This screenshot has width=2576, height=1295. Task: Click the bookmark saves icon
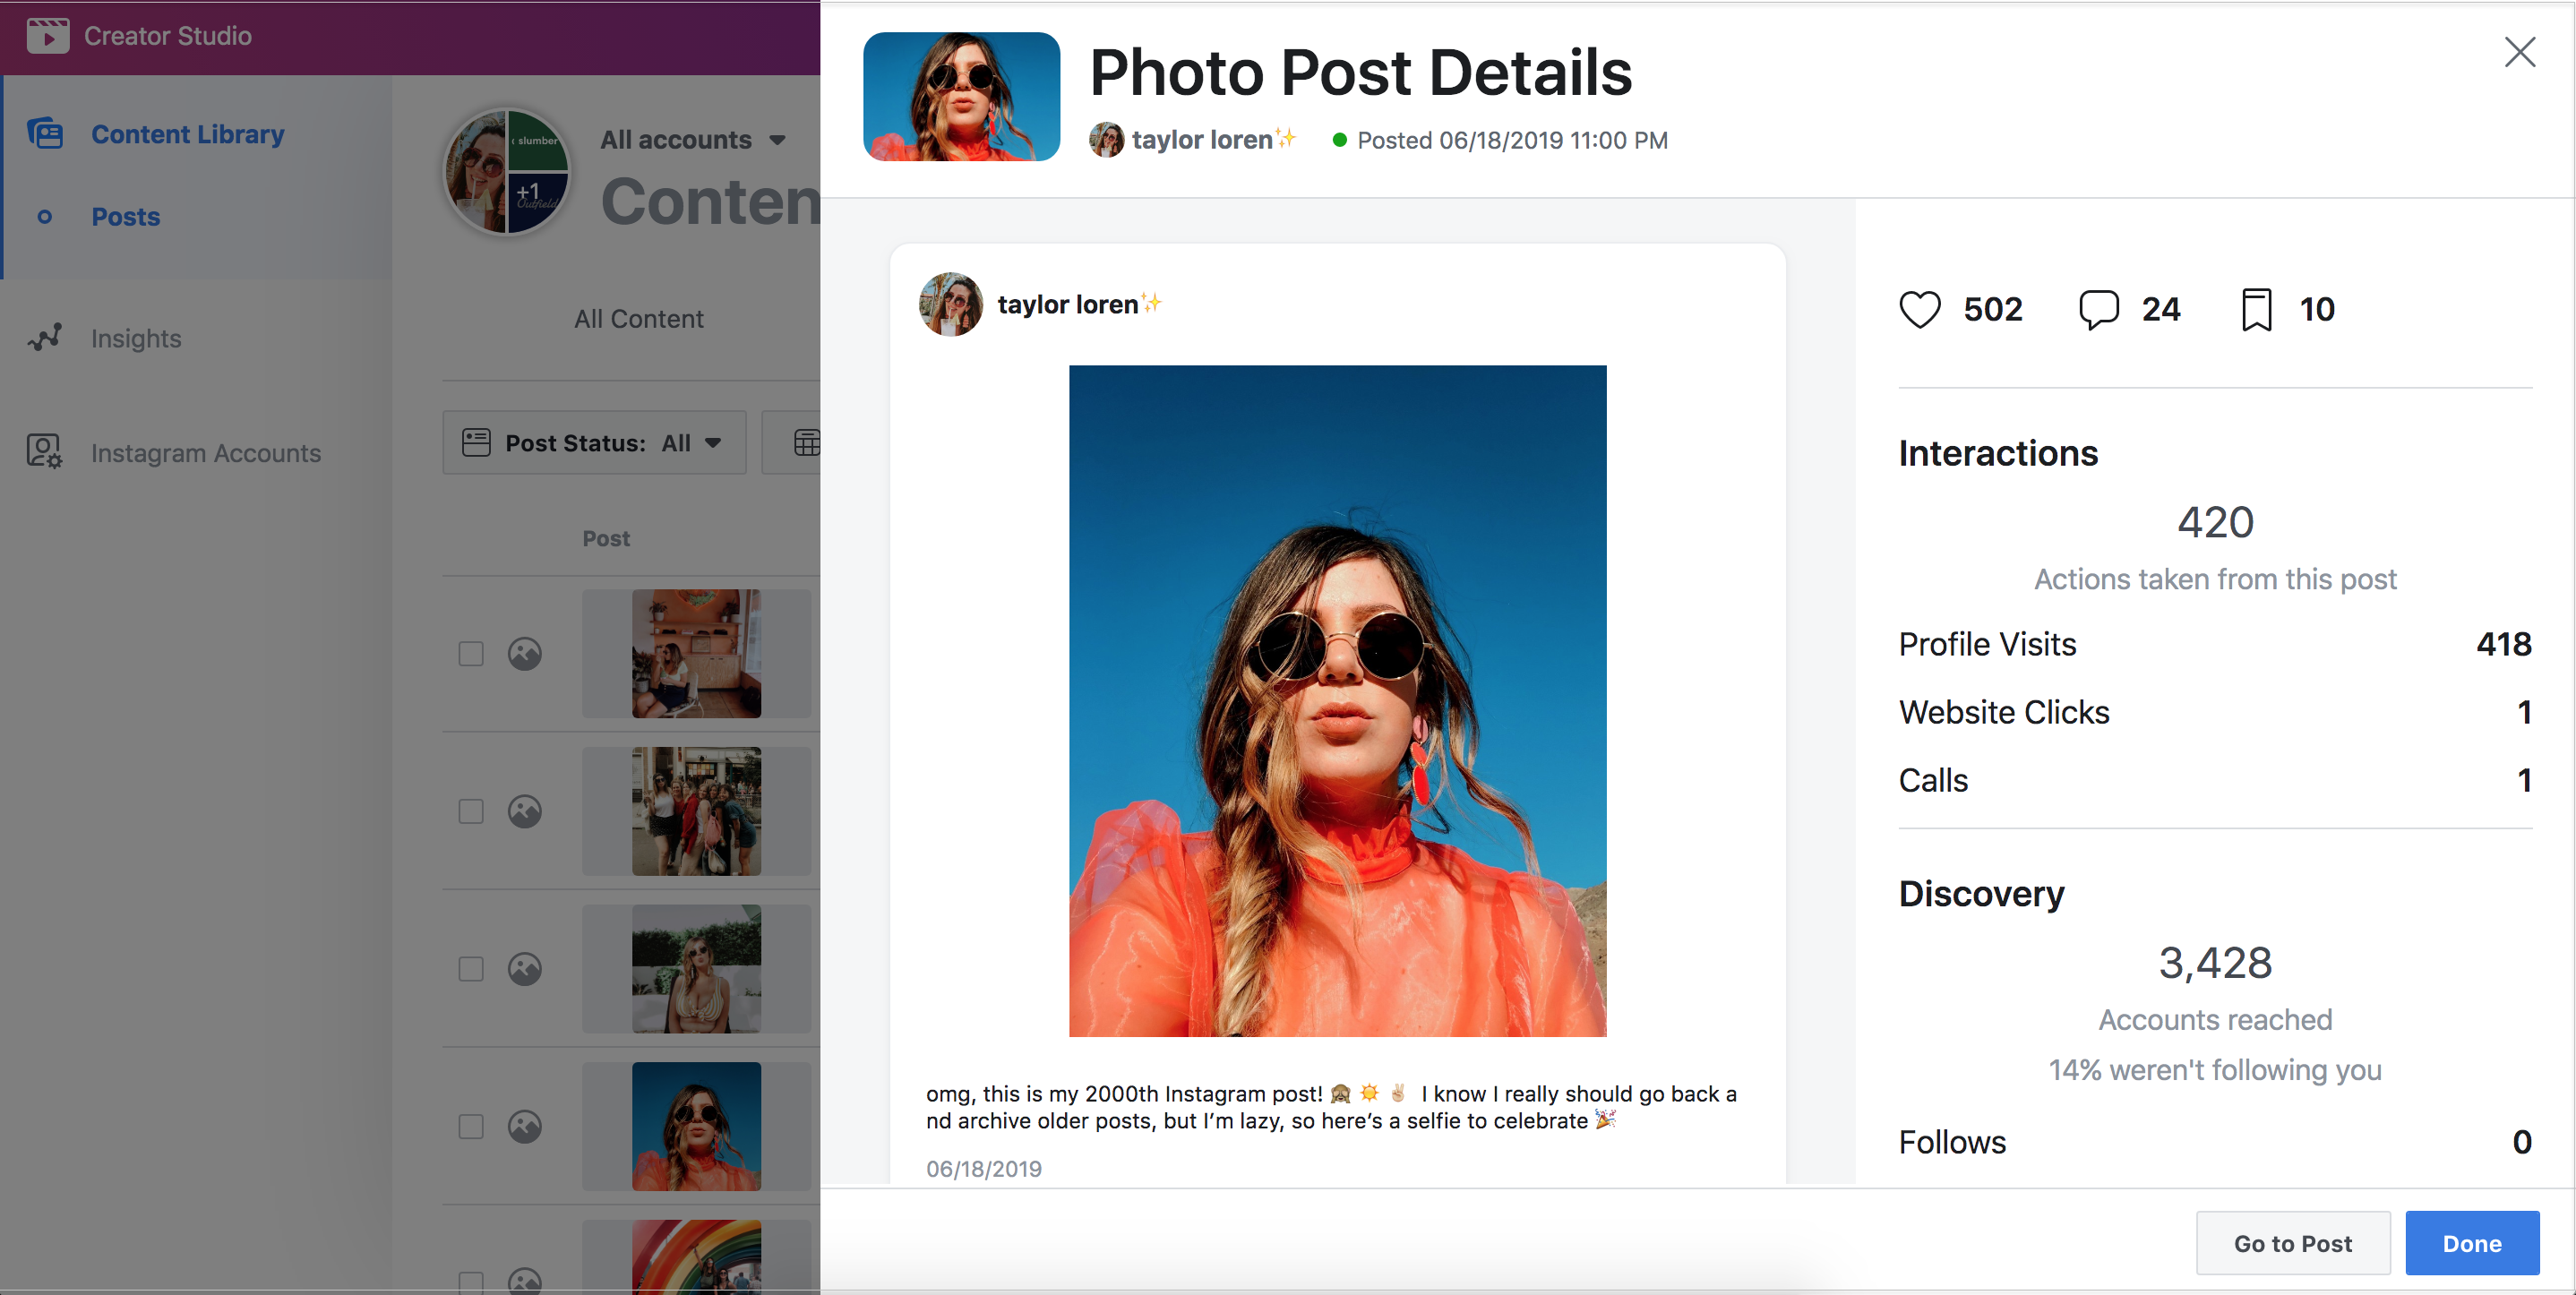(2257, 309)
